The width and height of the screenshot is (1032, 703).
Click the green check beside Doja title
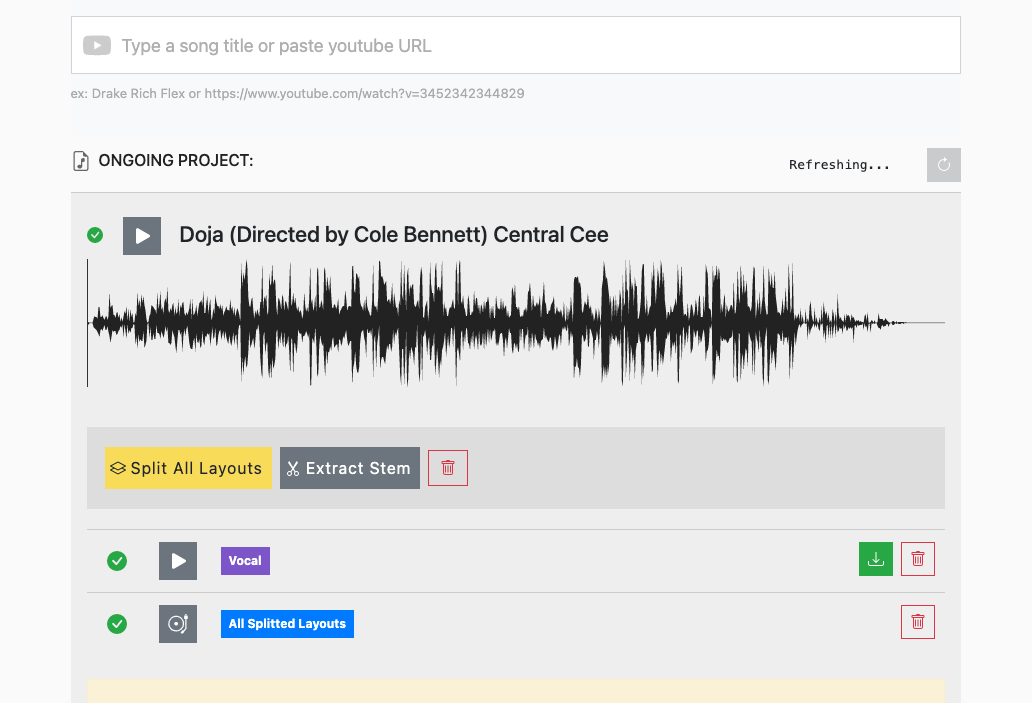coord(95,235)
